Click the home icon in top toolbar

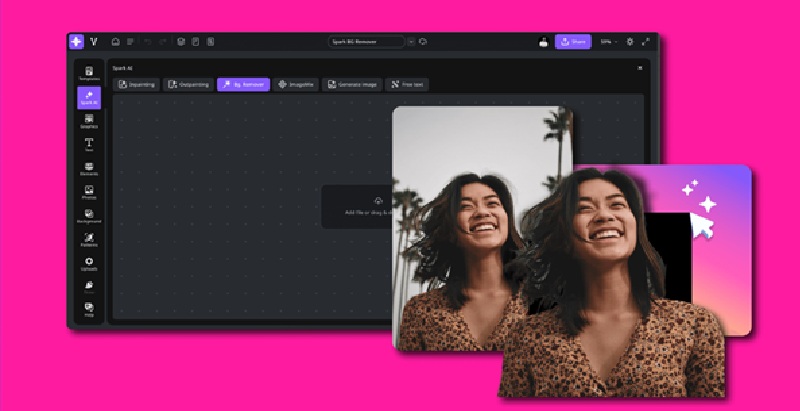pos(116,42)
